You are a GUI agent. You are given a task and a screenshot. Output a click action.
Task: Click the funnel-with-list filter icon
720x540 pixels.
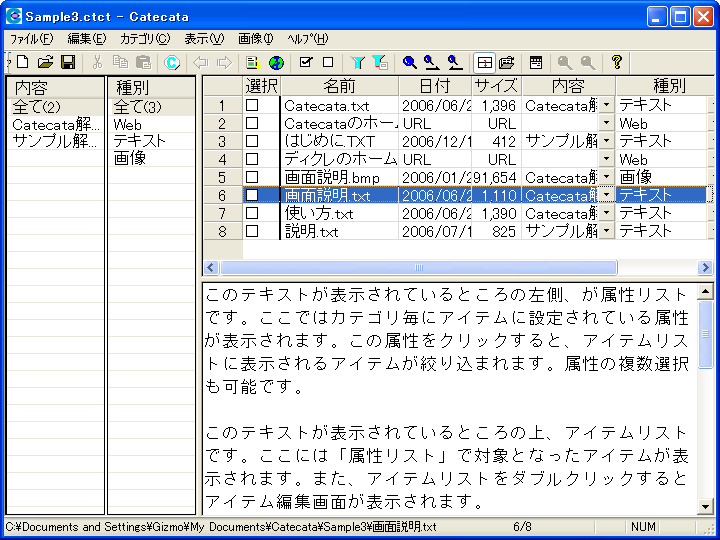pos(380,62)
